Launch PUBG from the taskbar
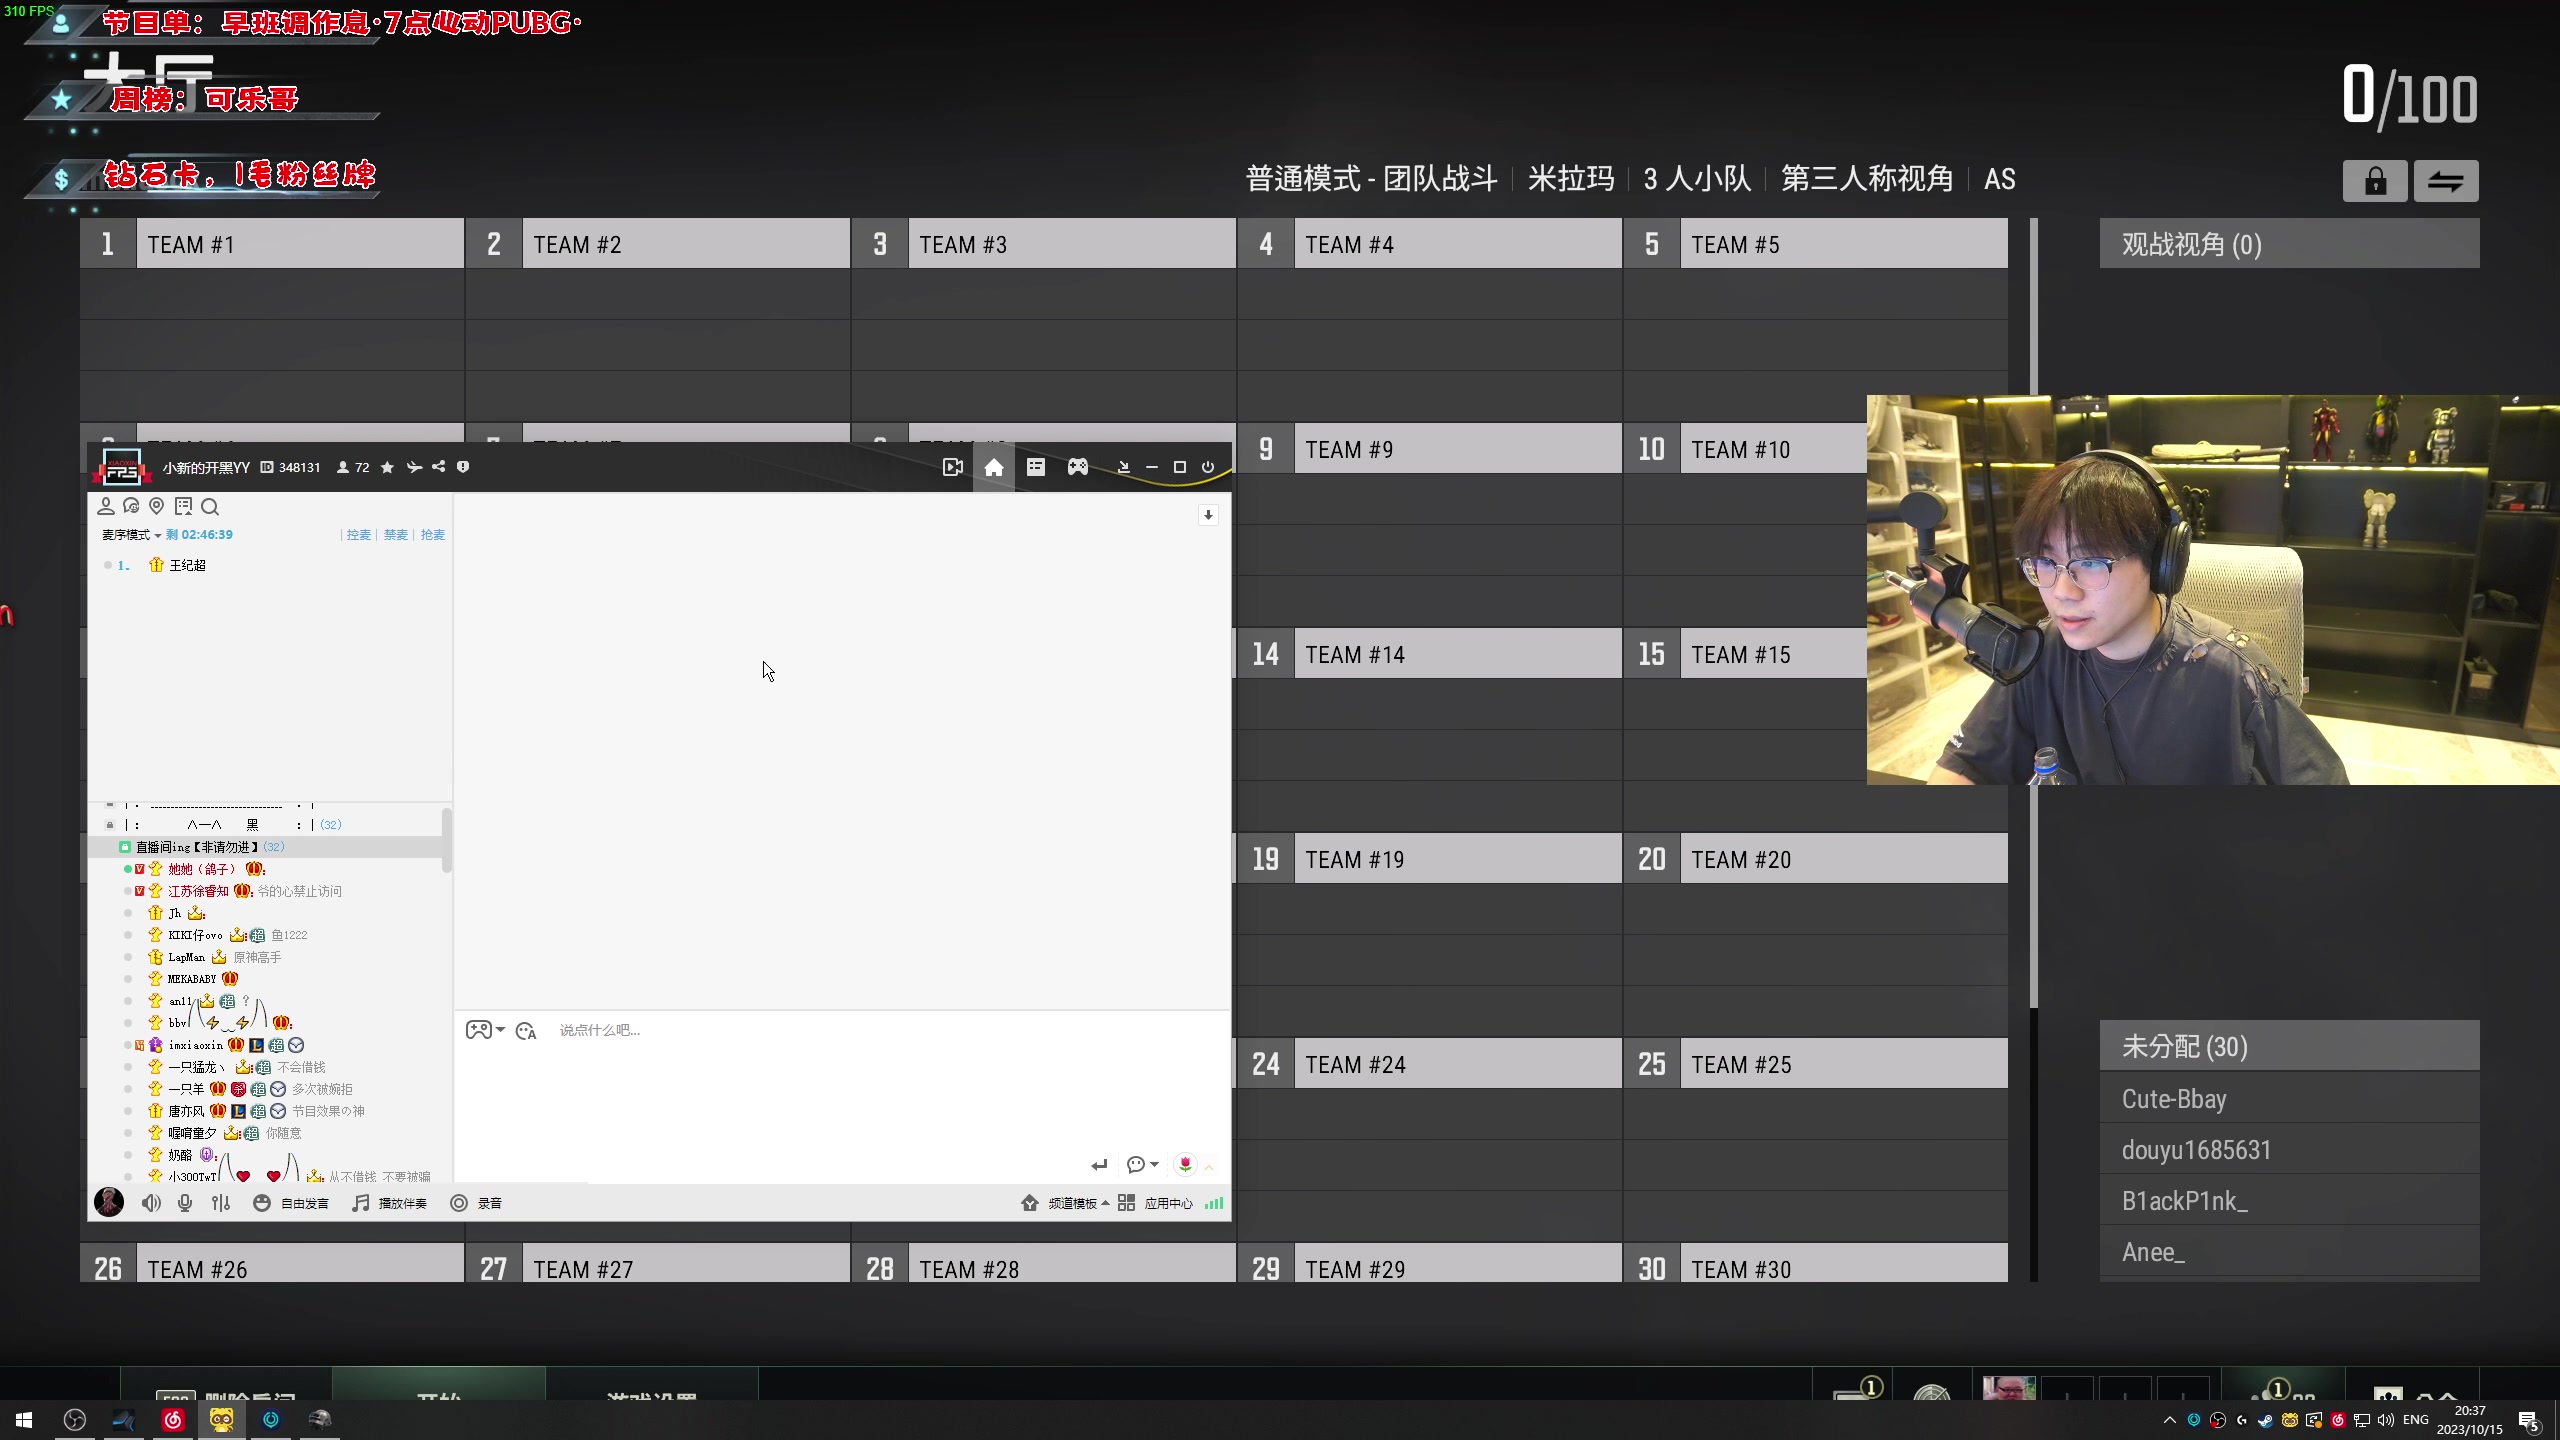2560x1440 pixels. coord(320,1420)
